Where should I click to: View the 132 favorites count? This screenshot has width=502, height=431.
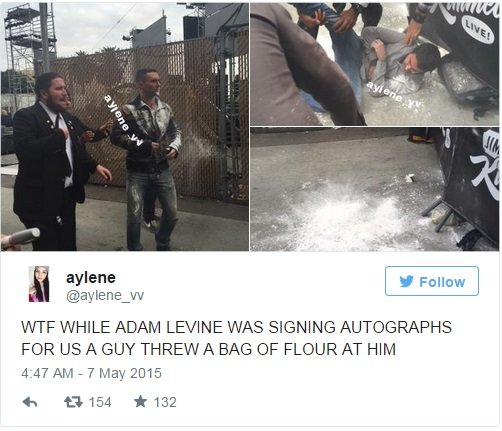point(165,402)
